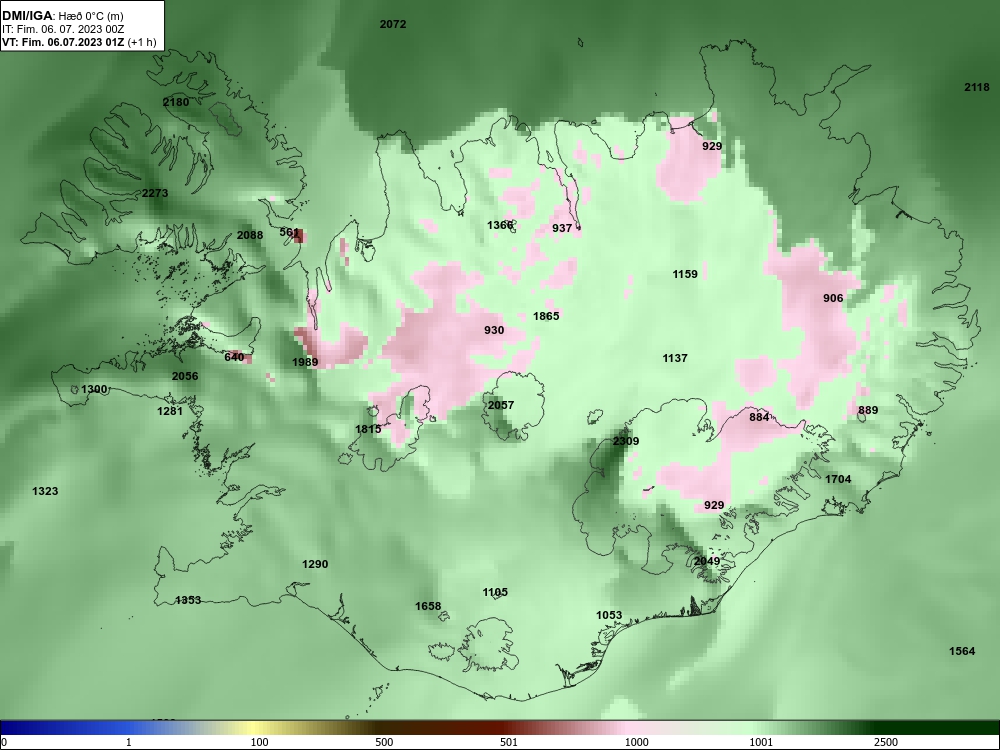
Task: Click the 2118 value in the northeast
Action: pos(976,87)
